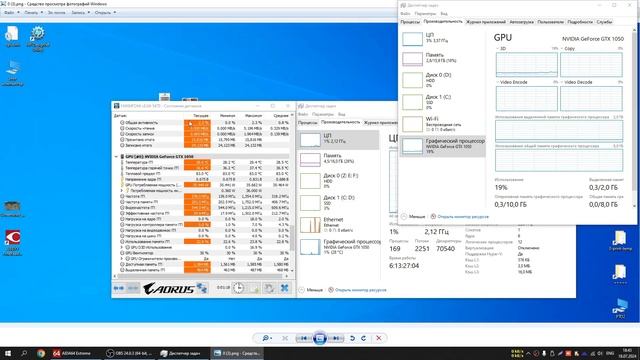Switch to Подробности tab

[580, 22]
